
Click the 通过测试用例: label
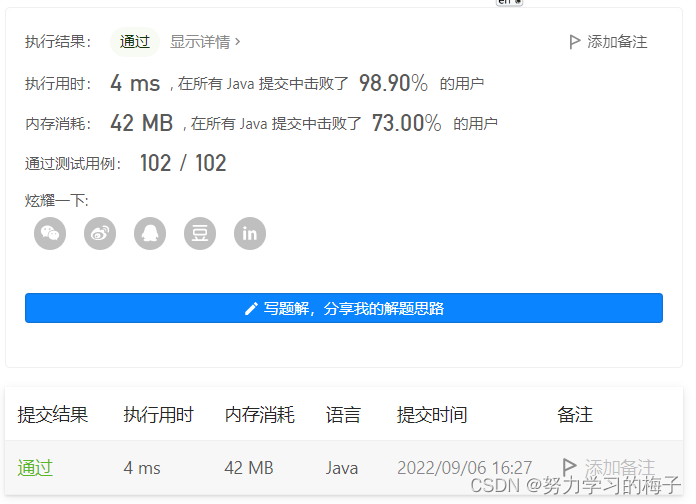click(x=73, y=163)
